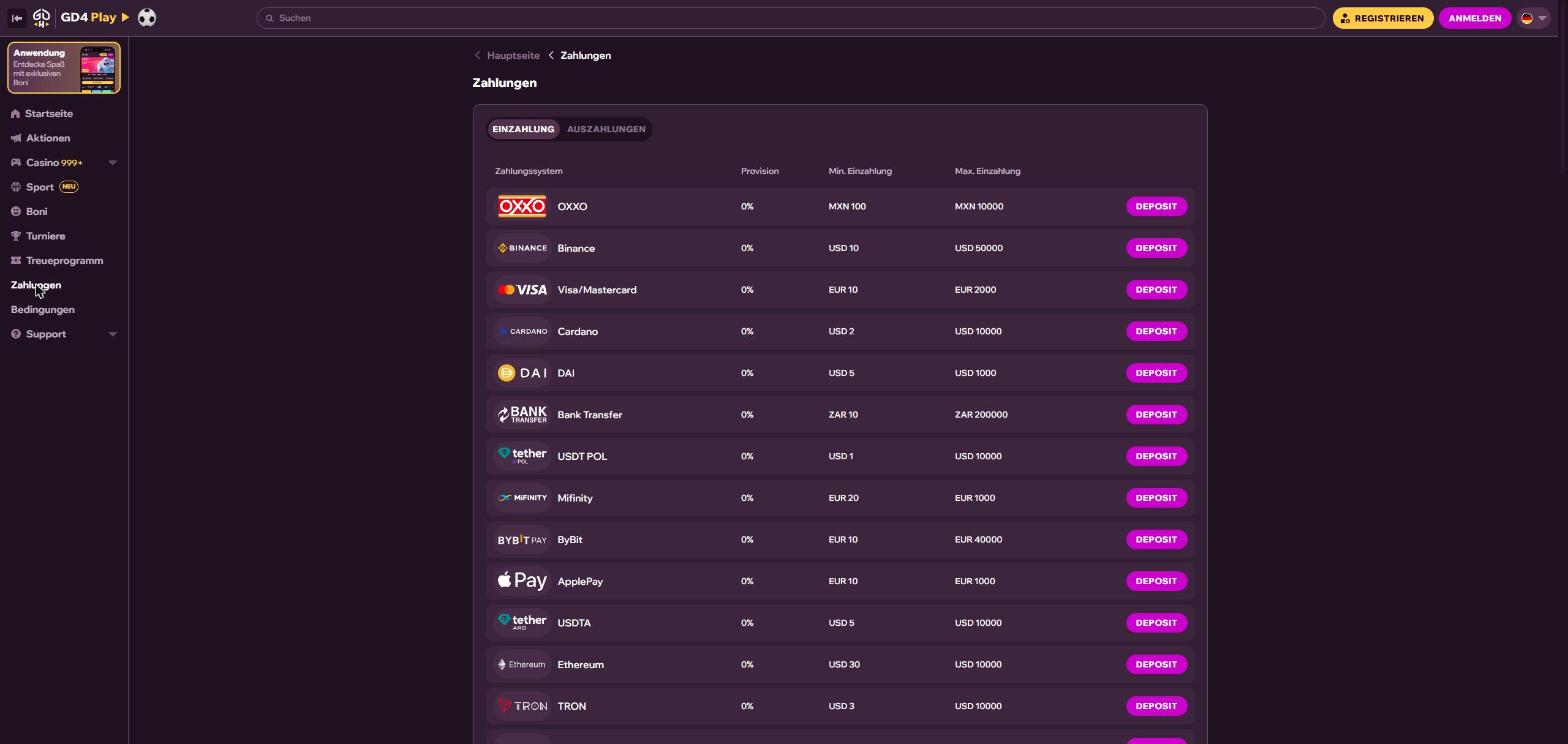1568x744 pixels.
Task: Expand the Casino submenu arrow
Action: (x=112, y=163)
